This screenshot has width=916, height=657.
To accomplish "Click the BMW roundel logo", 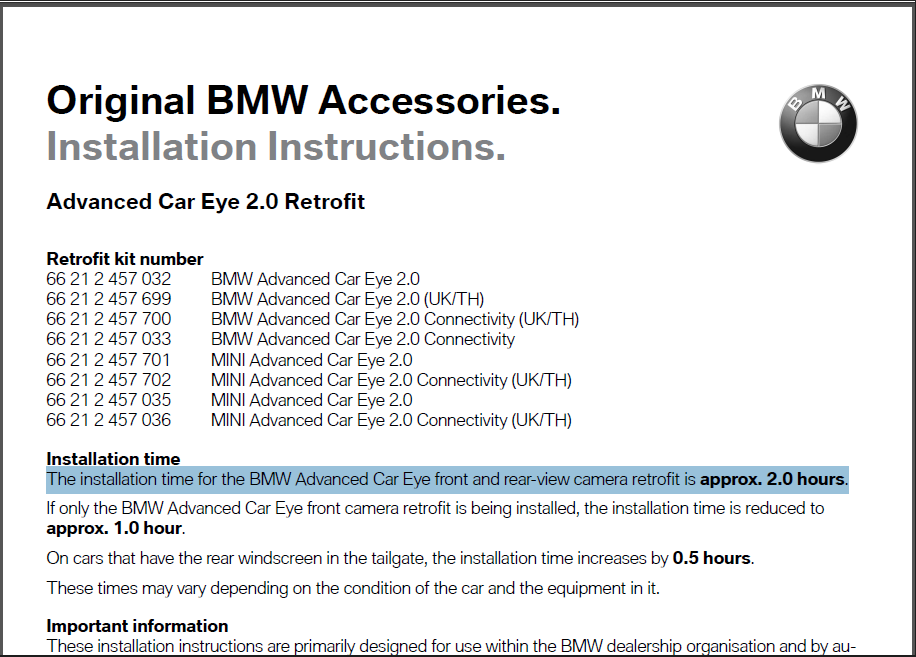I will pyautogui.click(x=818, y=124).
